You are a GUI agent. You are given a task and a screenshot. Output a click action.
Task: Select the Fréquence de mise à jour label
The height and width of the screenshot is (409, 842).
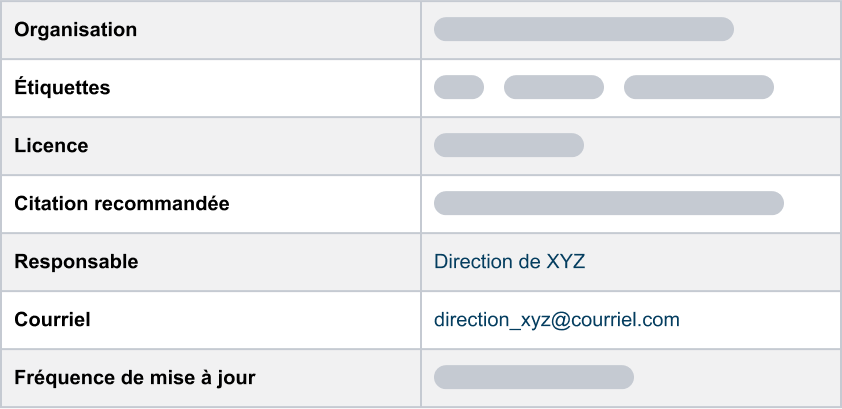coord(134,378)
